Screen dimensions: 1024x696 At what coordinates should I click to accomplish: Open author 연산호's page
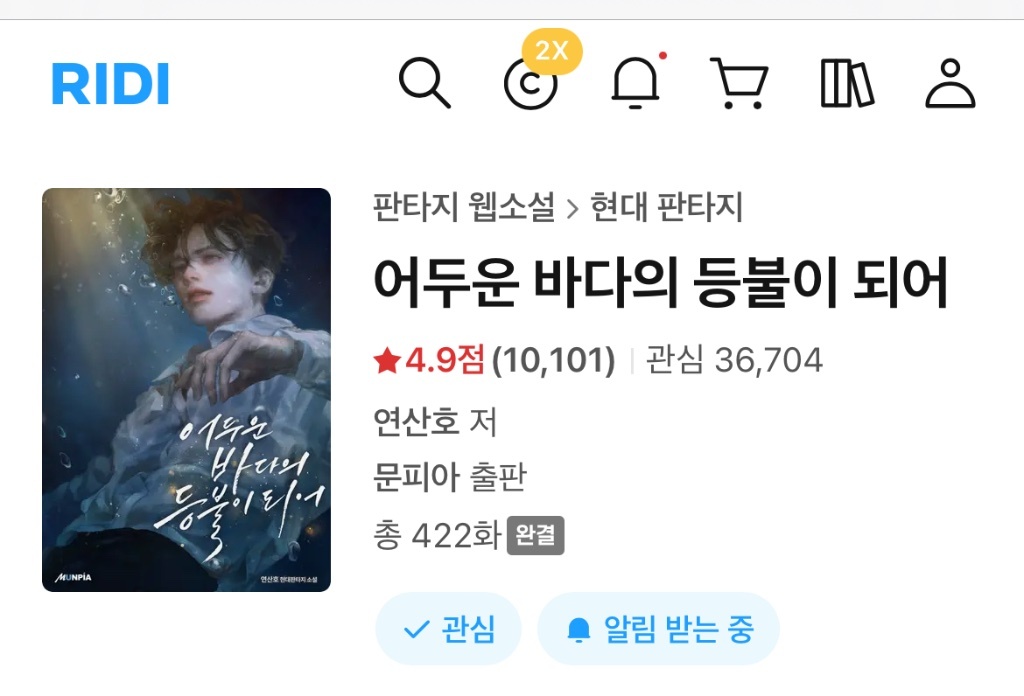click(x=415, y=421)
